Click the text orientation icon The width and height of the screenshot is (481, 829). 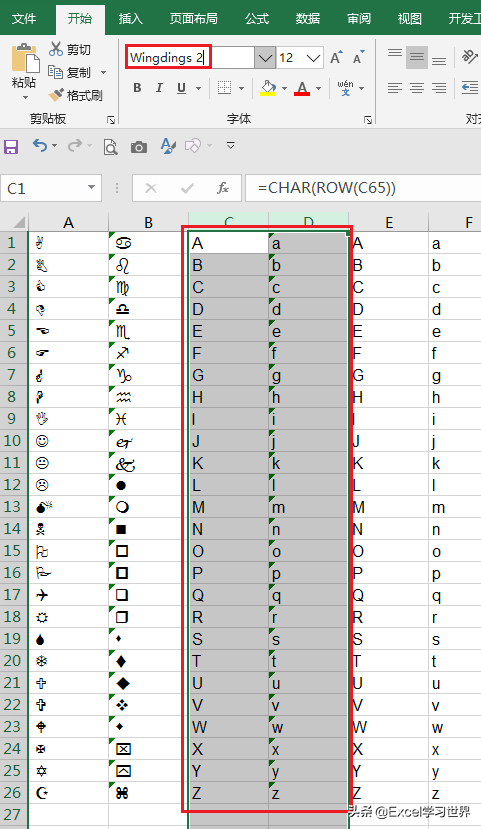tap(469, 57)
